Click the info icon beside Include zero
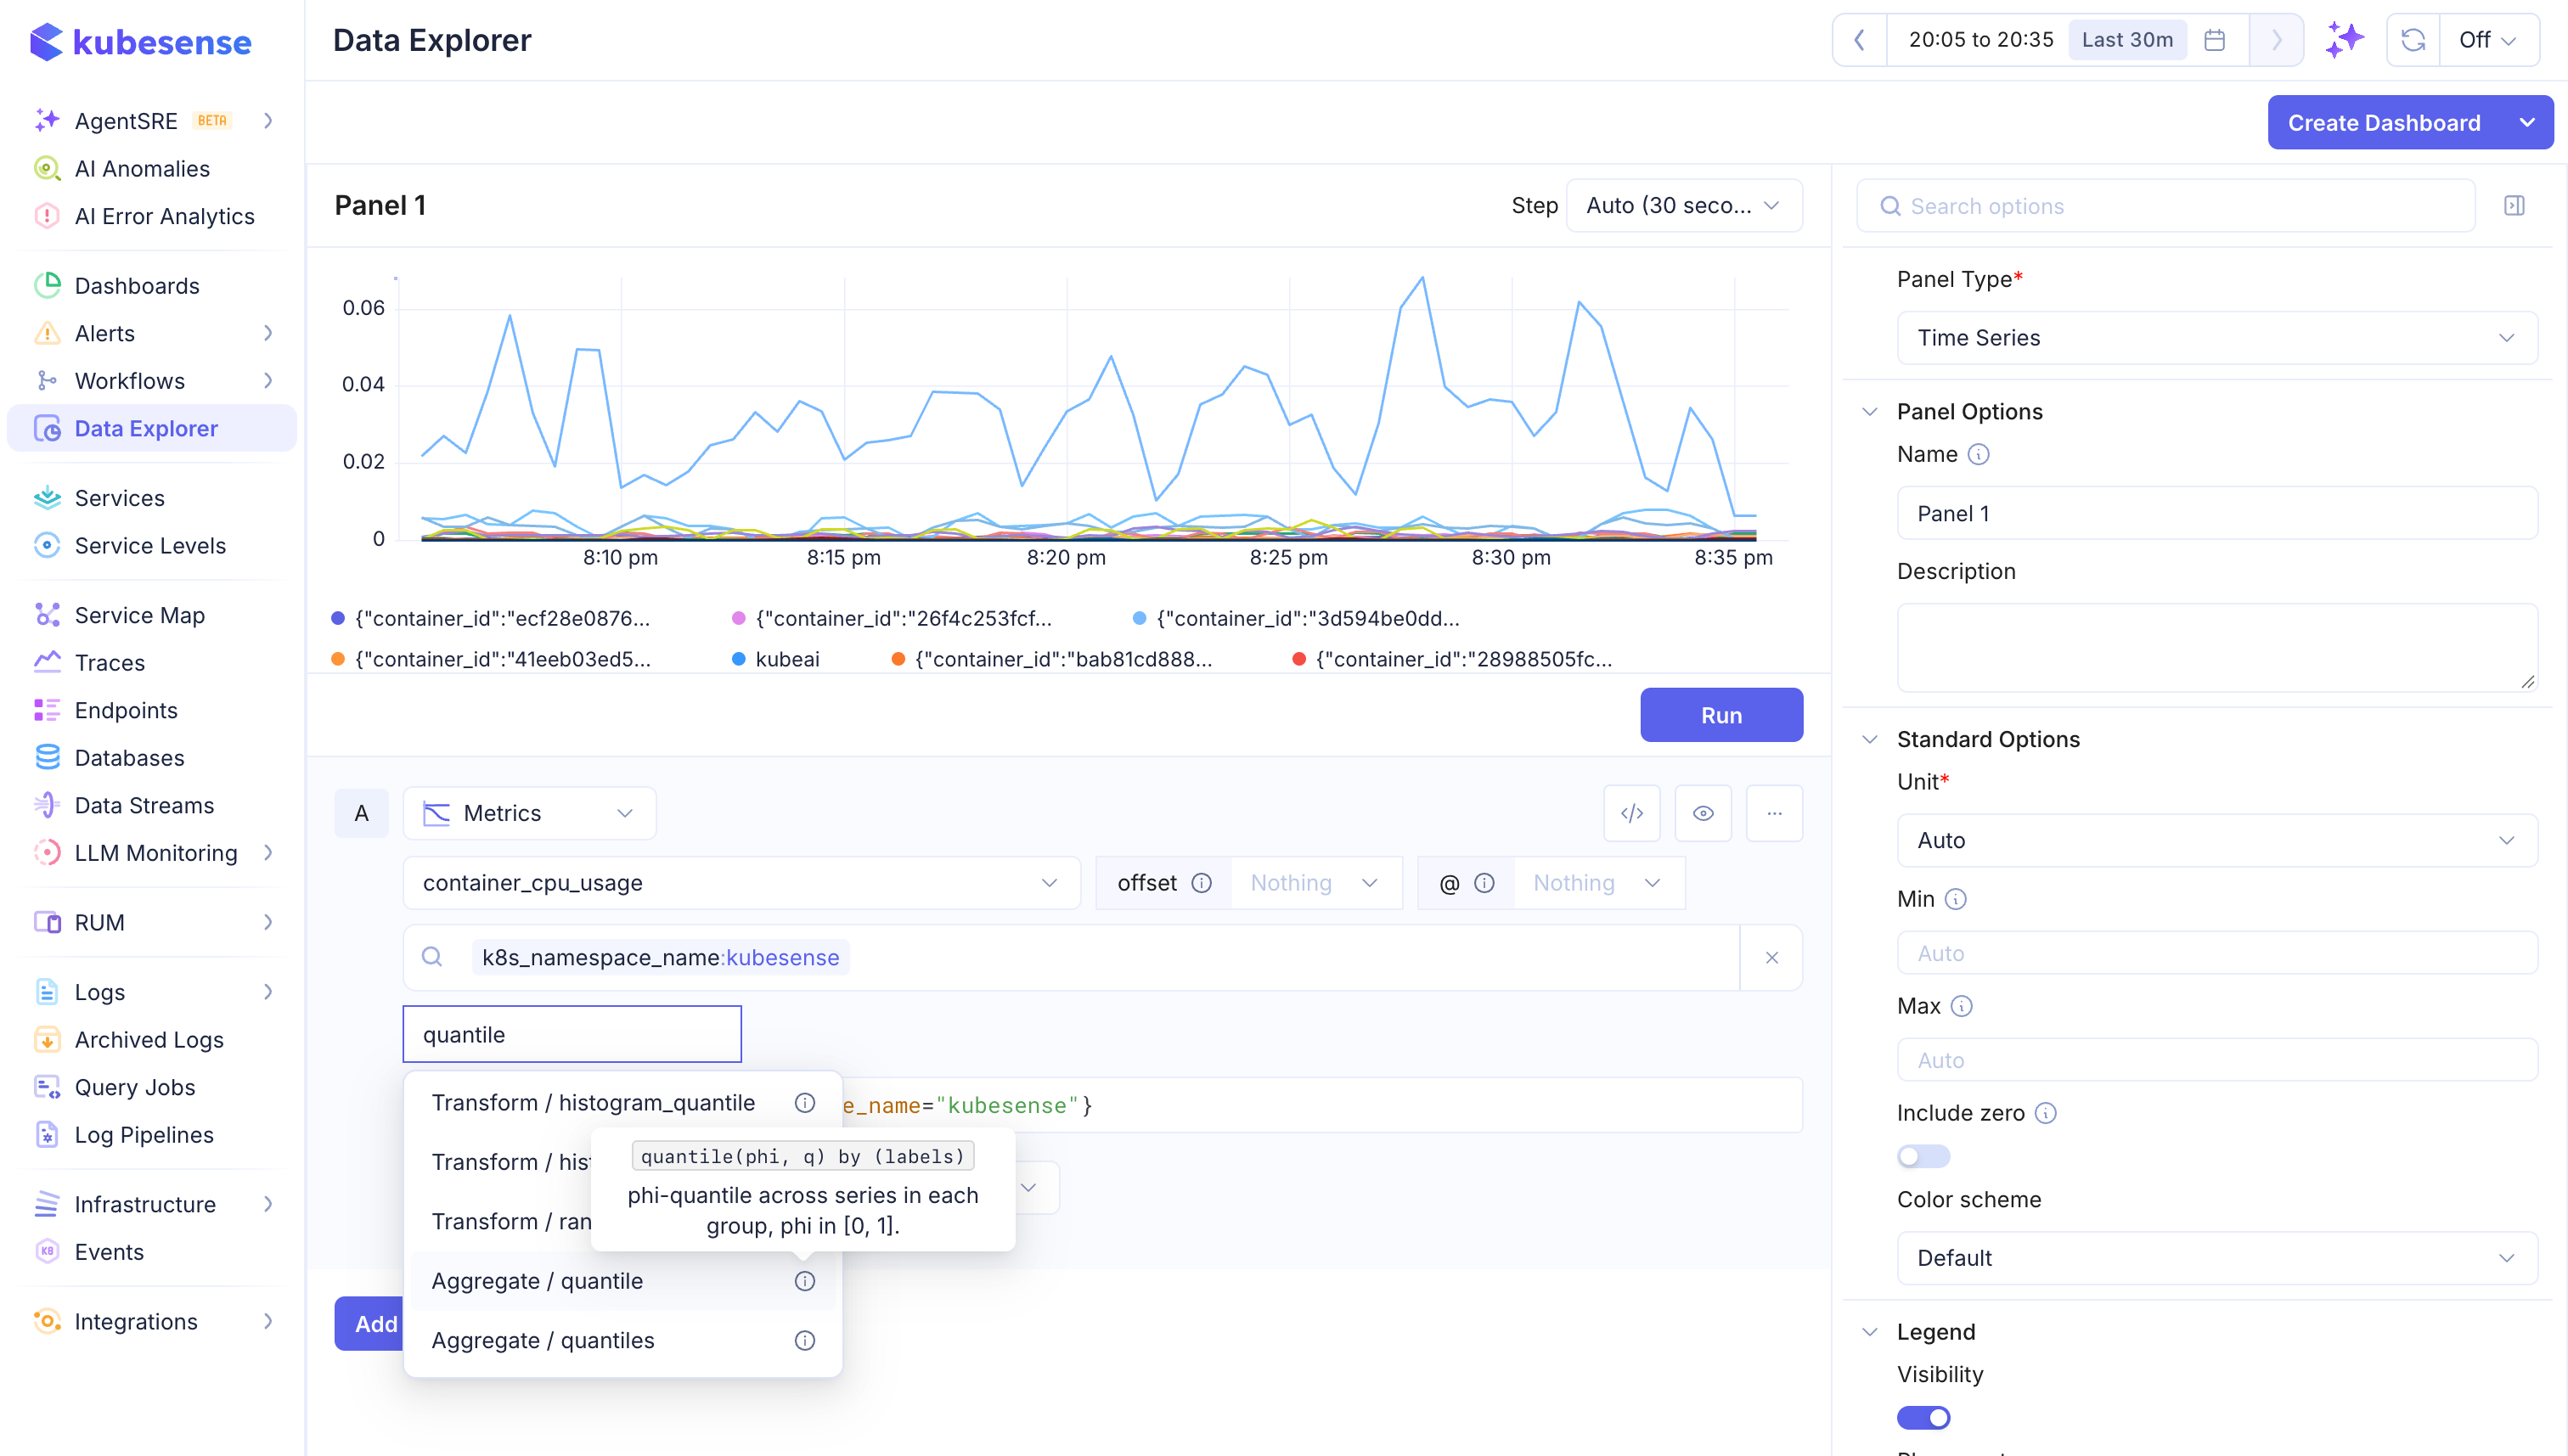 click(x=2045, y=1113)
